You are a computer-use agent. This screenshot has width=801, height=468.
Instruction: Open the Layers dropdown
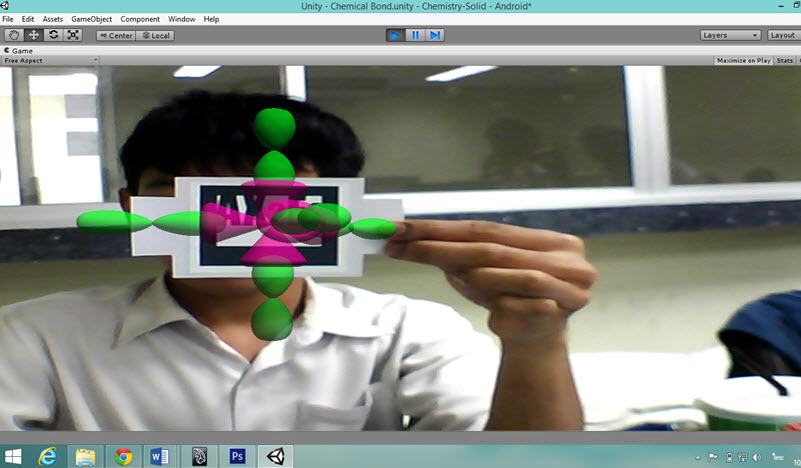coord(730,35)
